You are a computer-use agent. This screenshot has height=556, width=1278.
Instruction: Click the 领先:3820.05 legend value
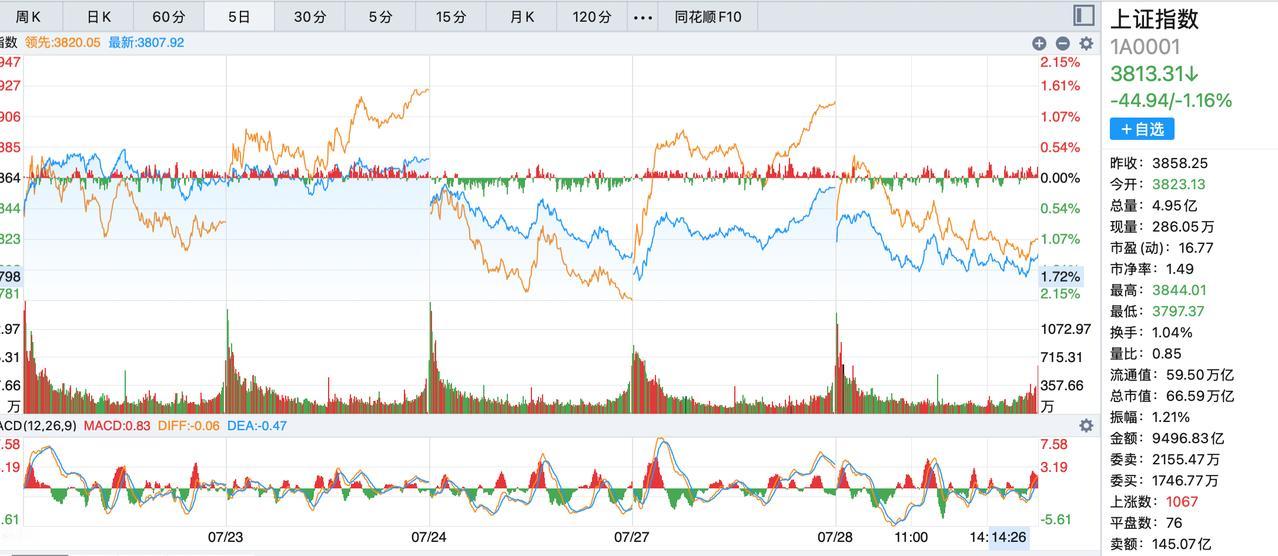click(63, 42)
